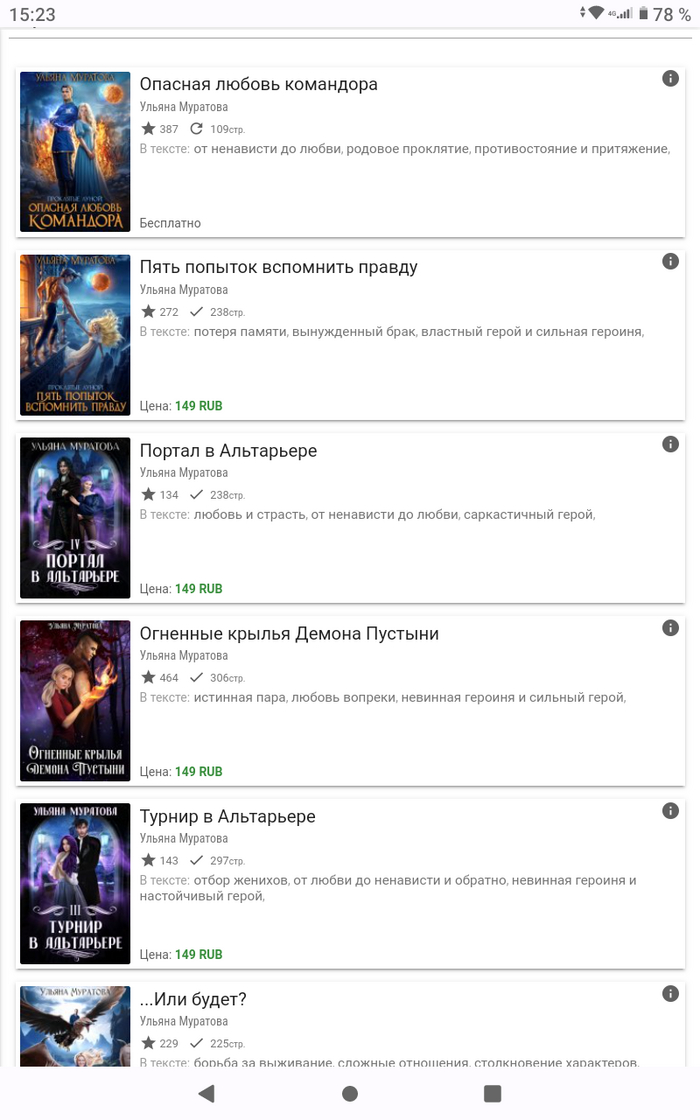Tap info icon for Пять попыток вспомнить правду
700x1120 pixels.
pyautogui.click(x=670, y=261)
